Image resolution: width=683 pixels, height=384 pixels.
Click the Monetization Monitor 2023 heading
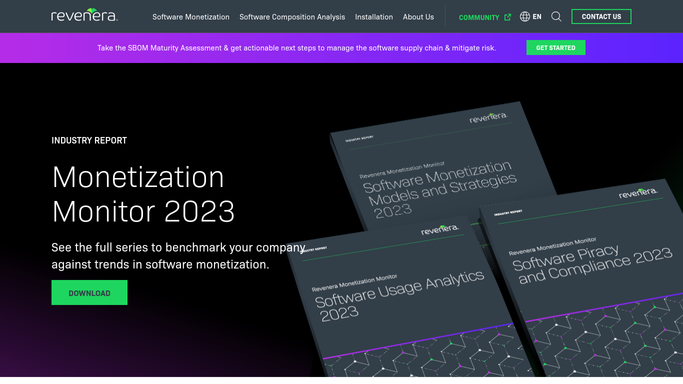tap(143, 194)
